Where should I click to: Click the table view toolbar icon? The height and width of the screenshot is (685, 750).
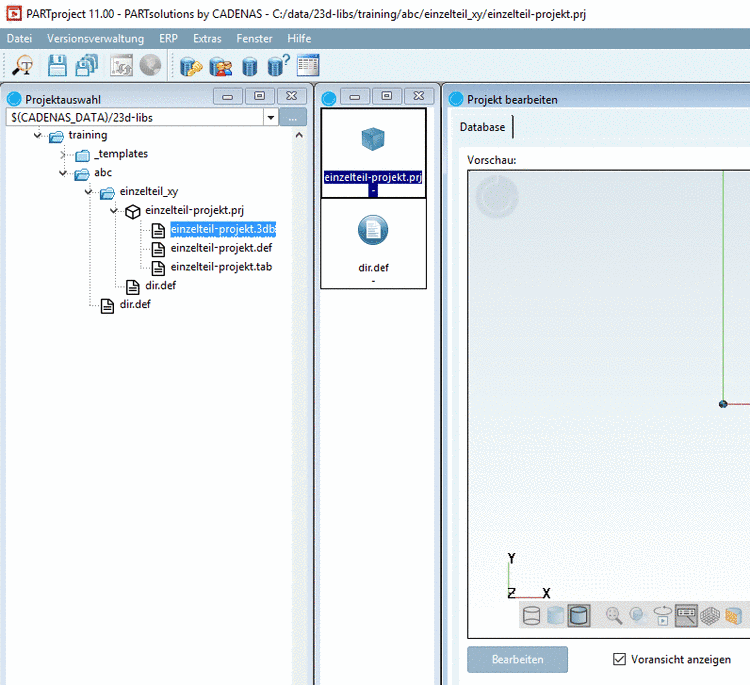308,66
